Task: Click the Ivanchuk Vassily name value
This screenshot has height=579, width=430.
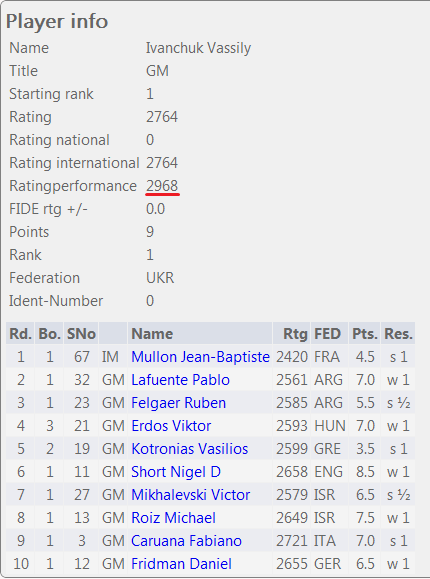Action: click(198, 48)
